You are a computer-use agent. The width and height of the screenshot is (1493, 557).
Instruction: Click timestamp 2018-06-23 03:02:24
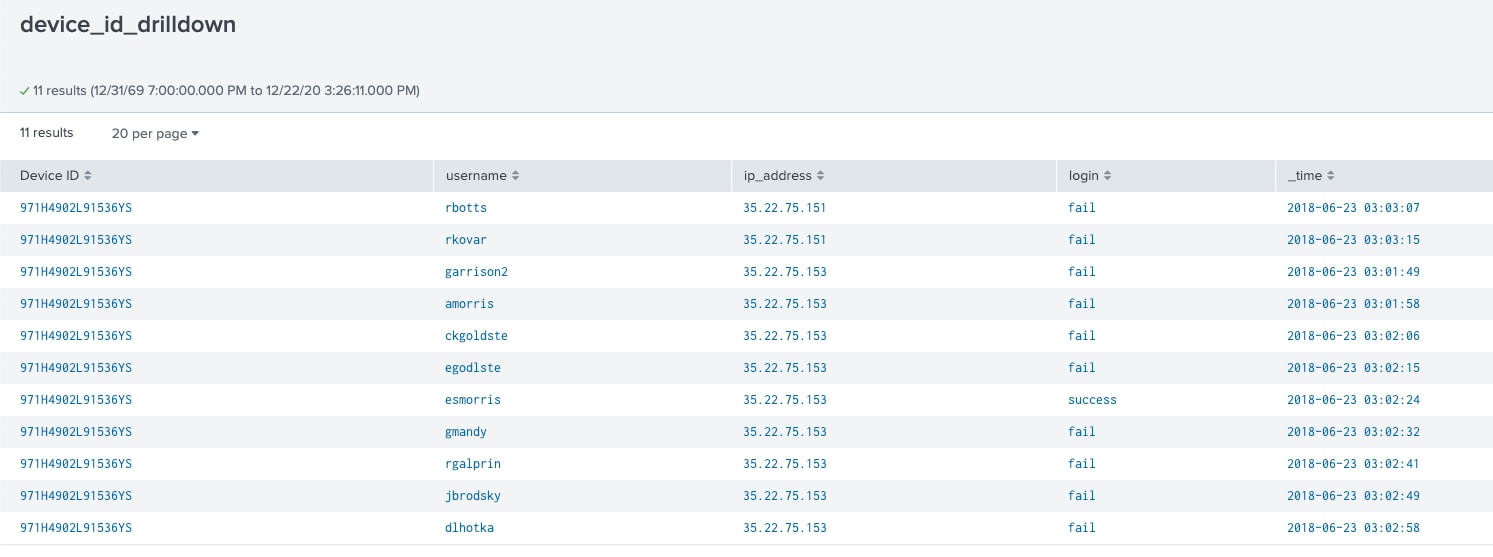(x=1353, y=400)
